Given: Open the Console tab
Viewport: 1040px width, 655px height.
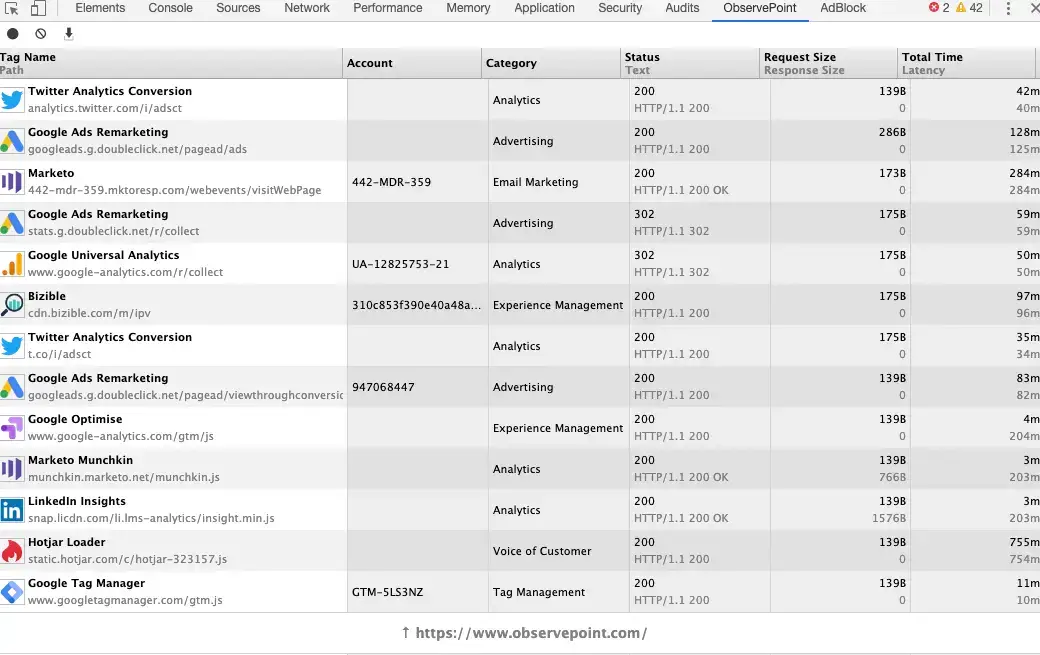Looking at the screenshot, I should point(170,8).
